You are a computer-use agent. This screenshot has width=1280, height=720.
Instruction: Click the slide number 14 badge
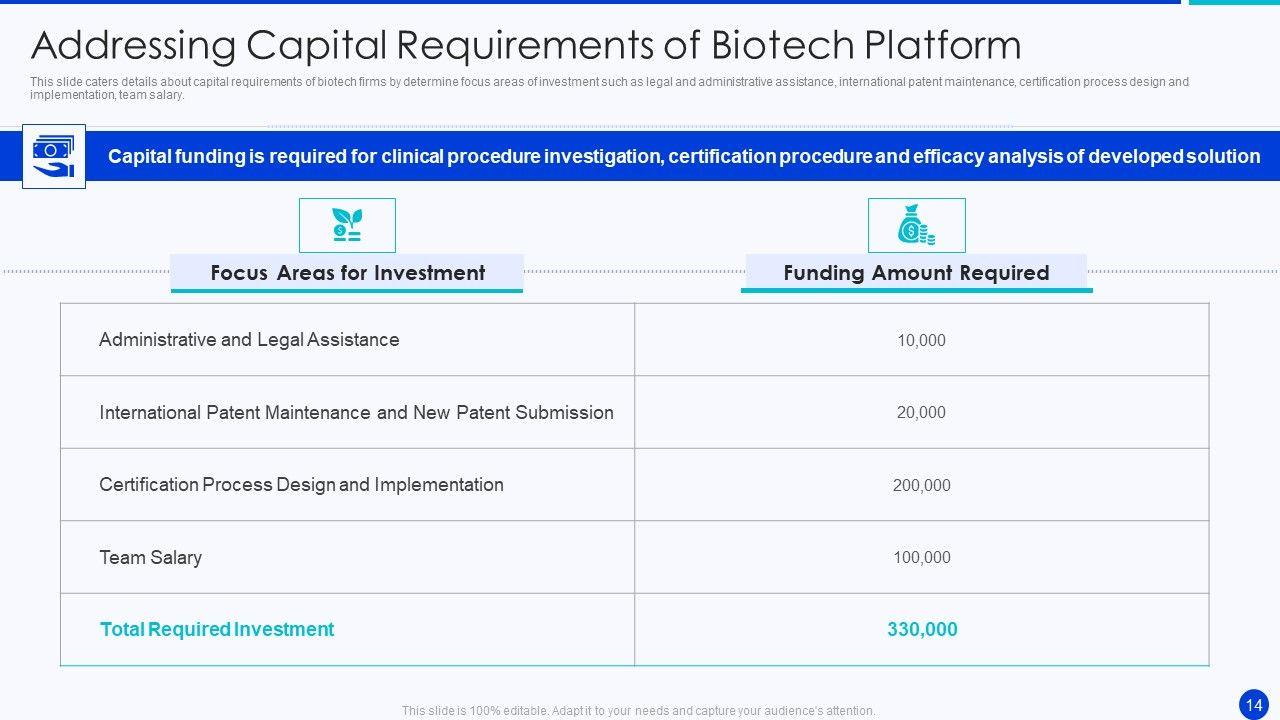1254,704
